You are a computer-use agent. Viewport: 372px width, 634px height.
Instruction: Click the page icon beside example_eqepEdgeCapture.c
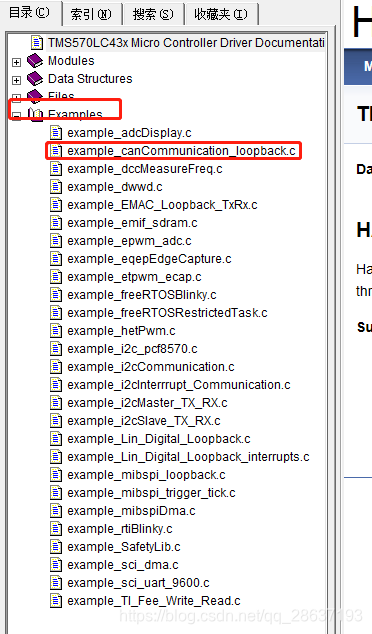pos(56,259)
